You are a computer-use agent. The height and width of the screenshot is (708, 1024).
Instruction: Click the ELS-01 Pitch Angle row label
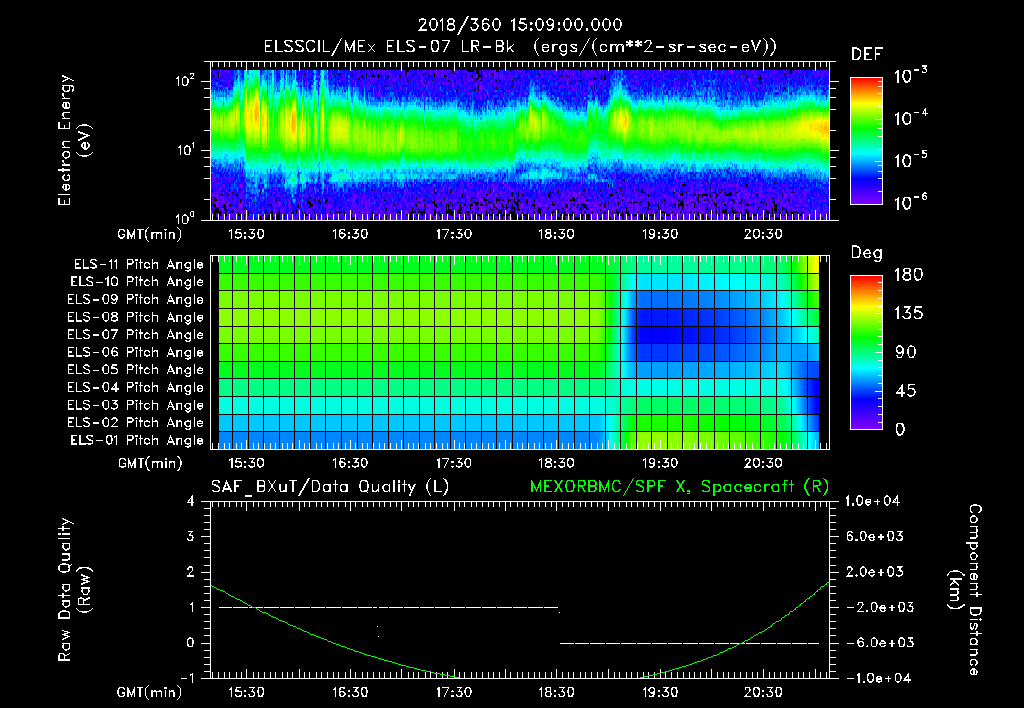pyautogui.click(x=137, y=441)
